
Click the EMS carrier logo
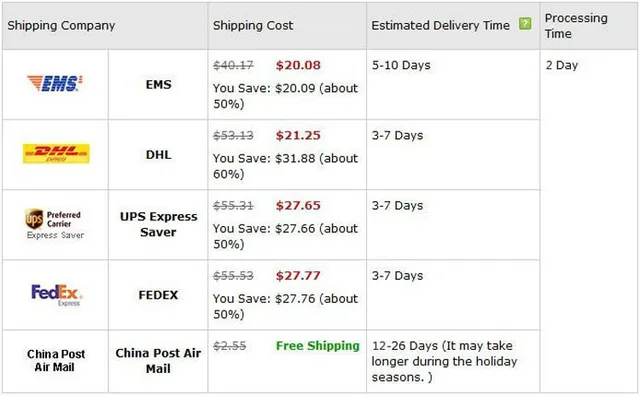tap(55, 83)
